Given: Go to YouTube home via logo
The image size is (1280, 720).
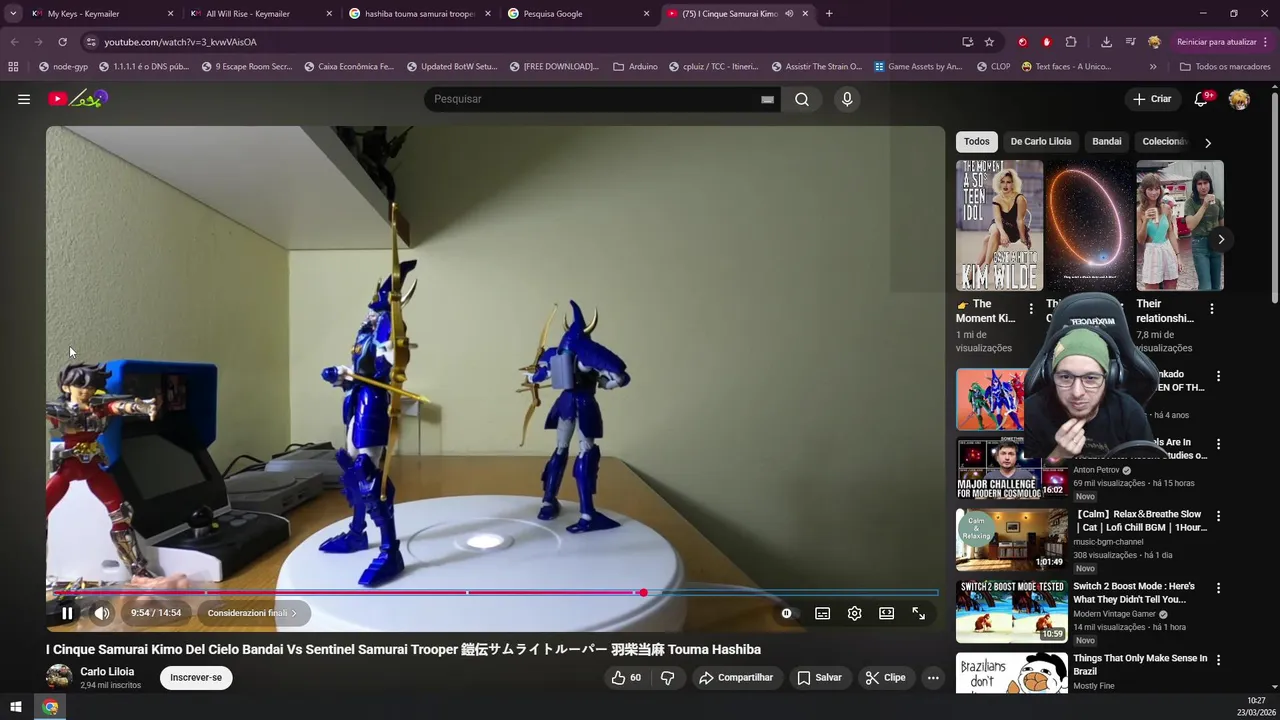Looking at the screenshot, I should (77, 98).
